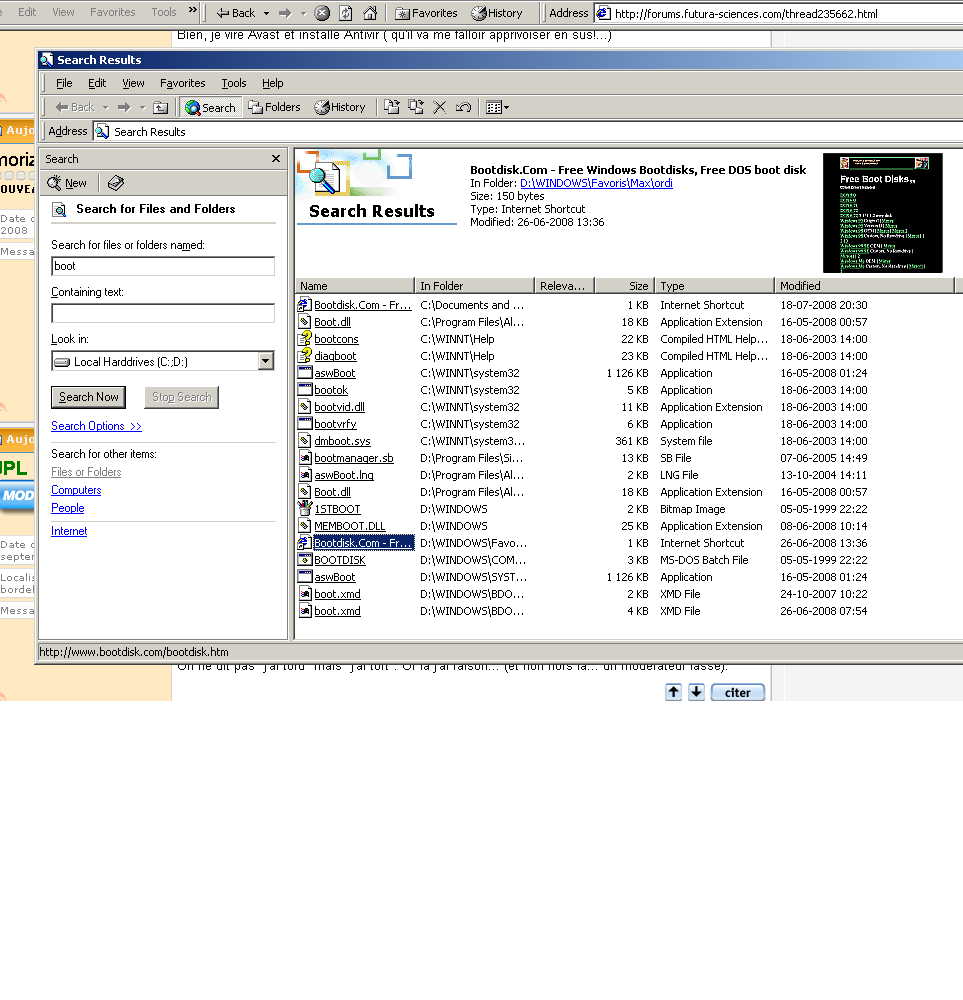Click the down arrow button beside citer
This screenshot has width=963, height=1000.
click(696, 692)
